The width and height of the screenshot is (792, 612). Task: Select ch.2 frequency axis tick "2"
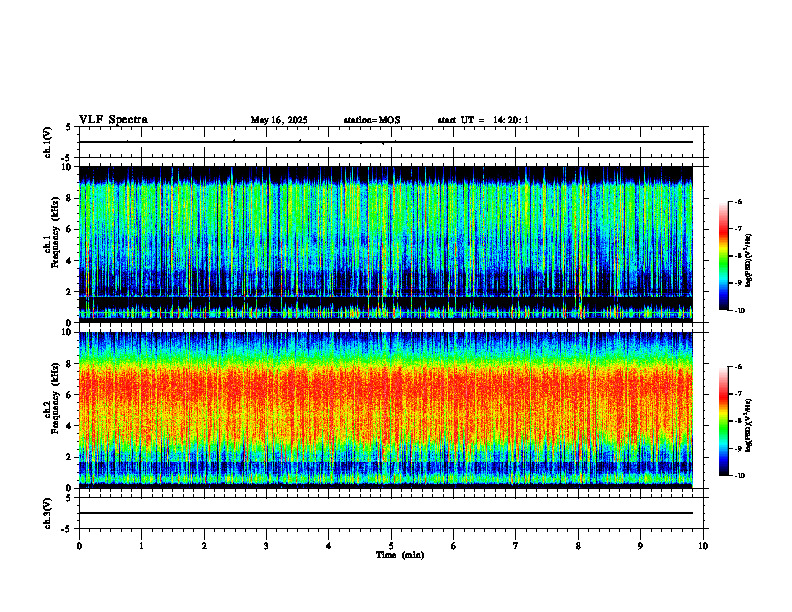point(70,457)
